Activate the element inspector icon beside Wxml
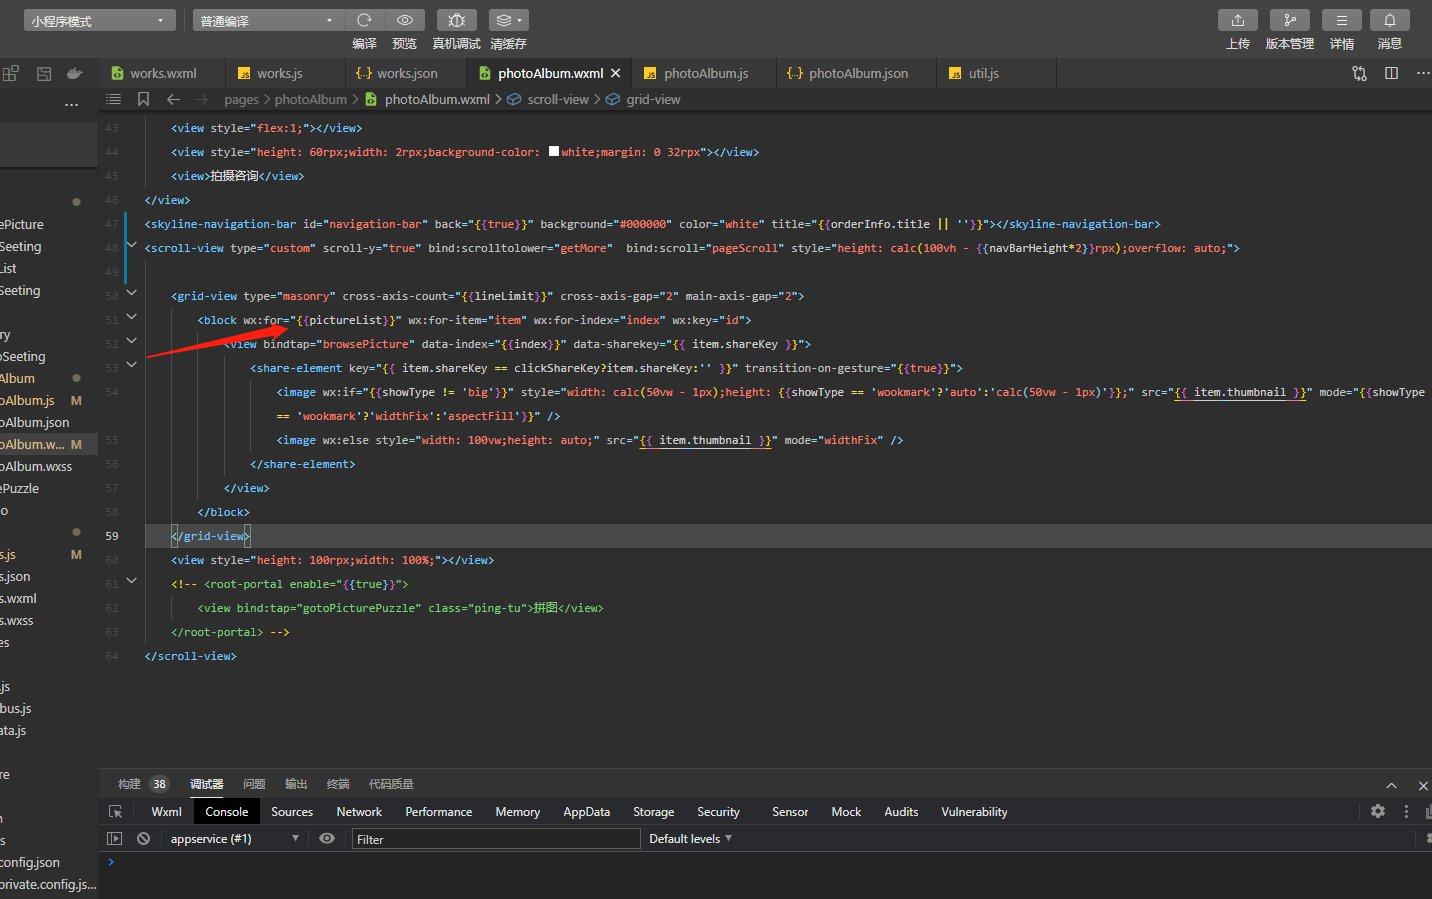The height and width of the screenshot is (899, 1432). [x=116, y=812]
